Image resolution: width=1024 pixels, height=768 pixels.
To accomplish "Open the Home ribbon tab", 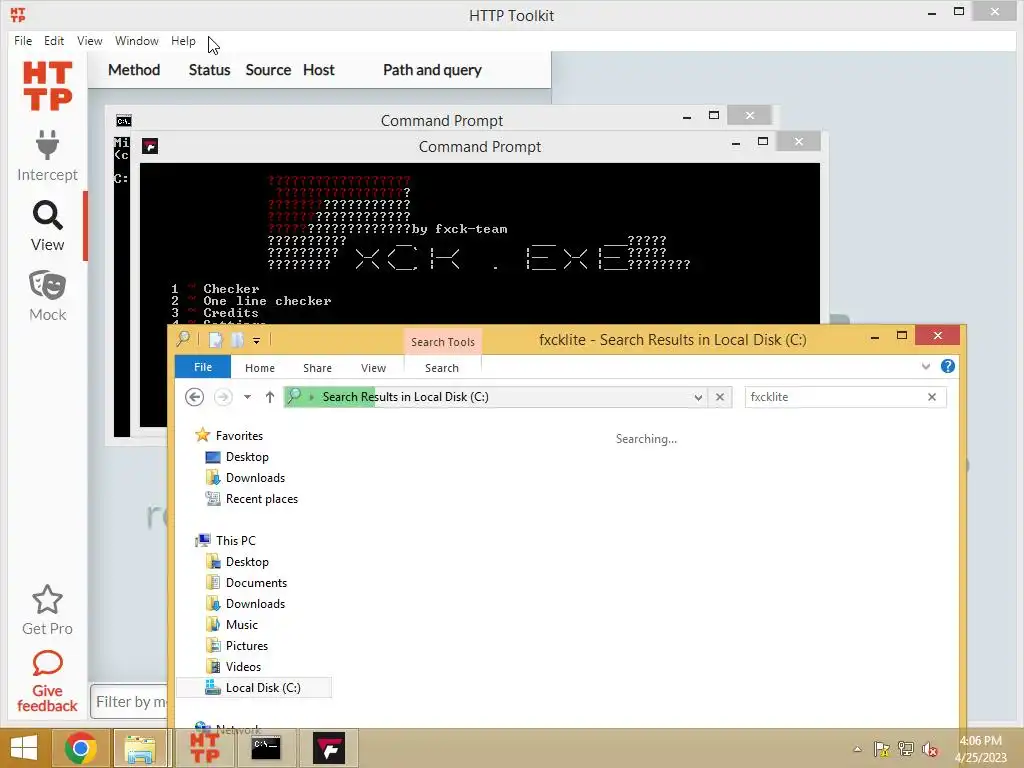I will click(259, 368).
